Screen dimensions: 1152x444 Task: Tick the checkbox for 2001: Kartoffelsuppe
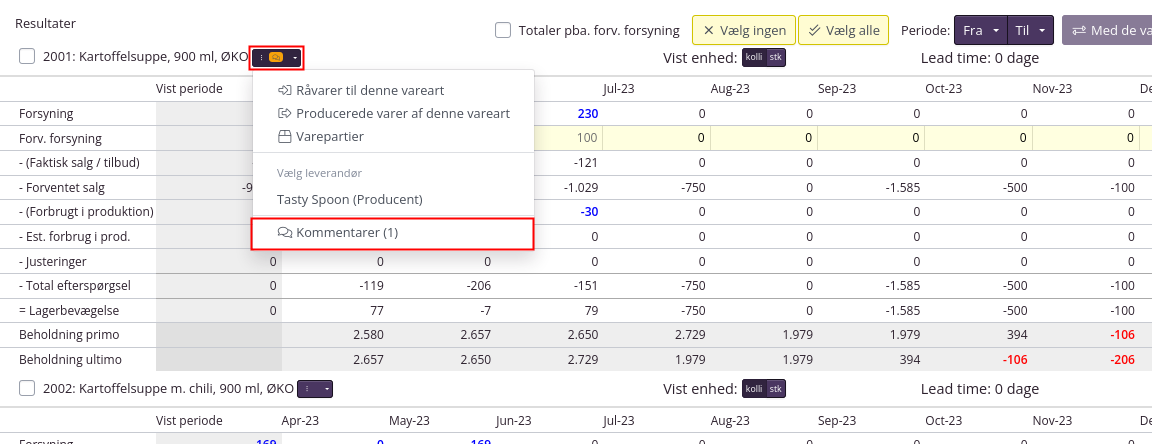pos(27,57)
